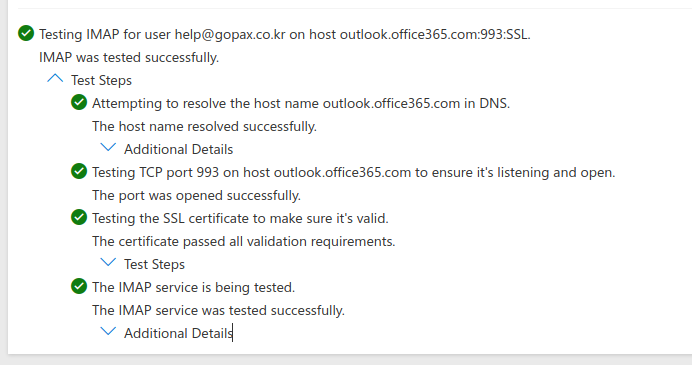Click the success icon next to DNS resolve step
The width and height of the screenshot is (692, 365).
tap(79, 102)
